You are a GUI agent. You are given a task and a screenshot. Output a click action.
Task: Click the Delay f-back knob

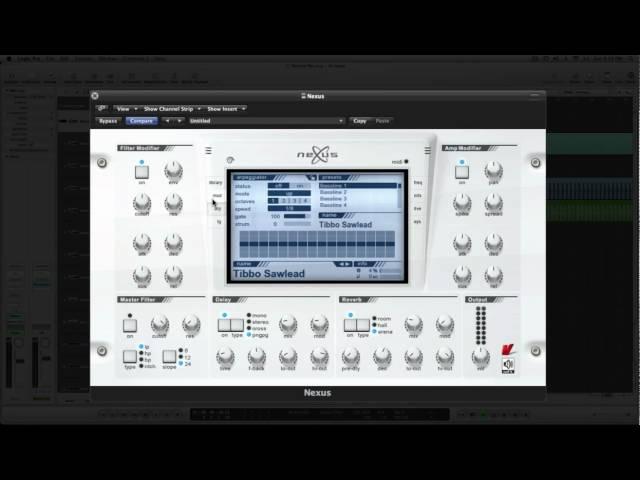[256, 356]
